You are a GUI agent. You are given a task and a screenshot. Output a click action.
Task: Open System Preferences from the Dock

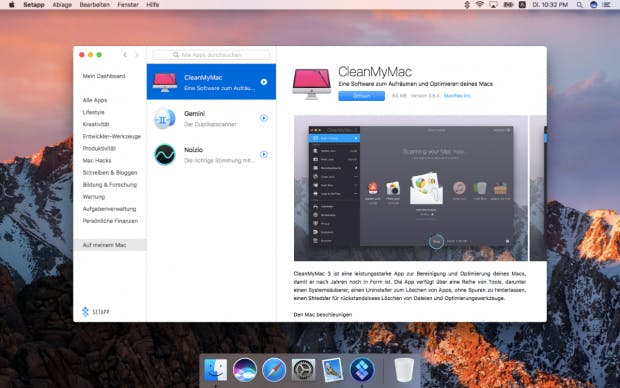point(303,370)
